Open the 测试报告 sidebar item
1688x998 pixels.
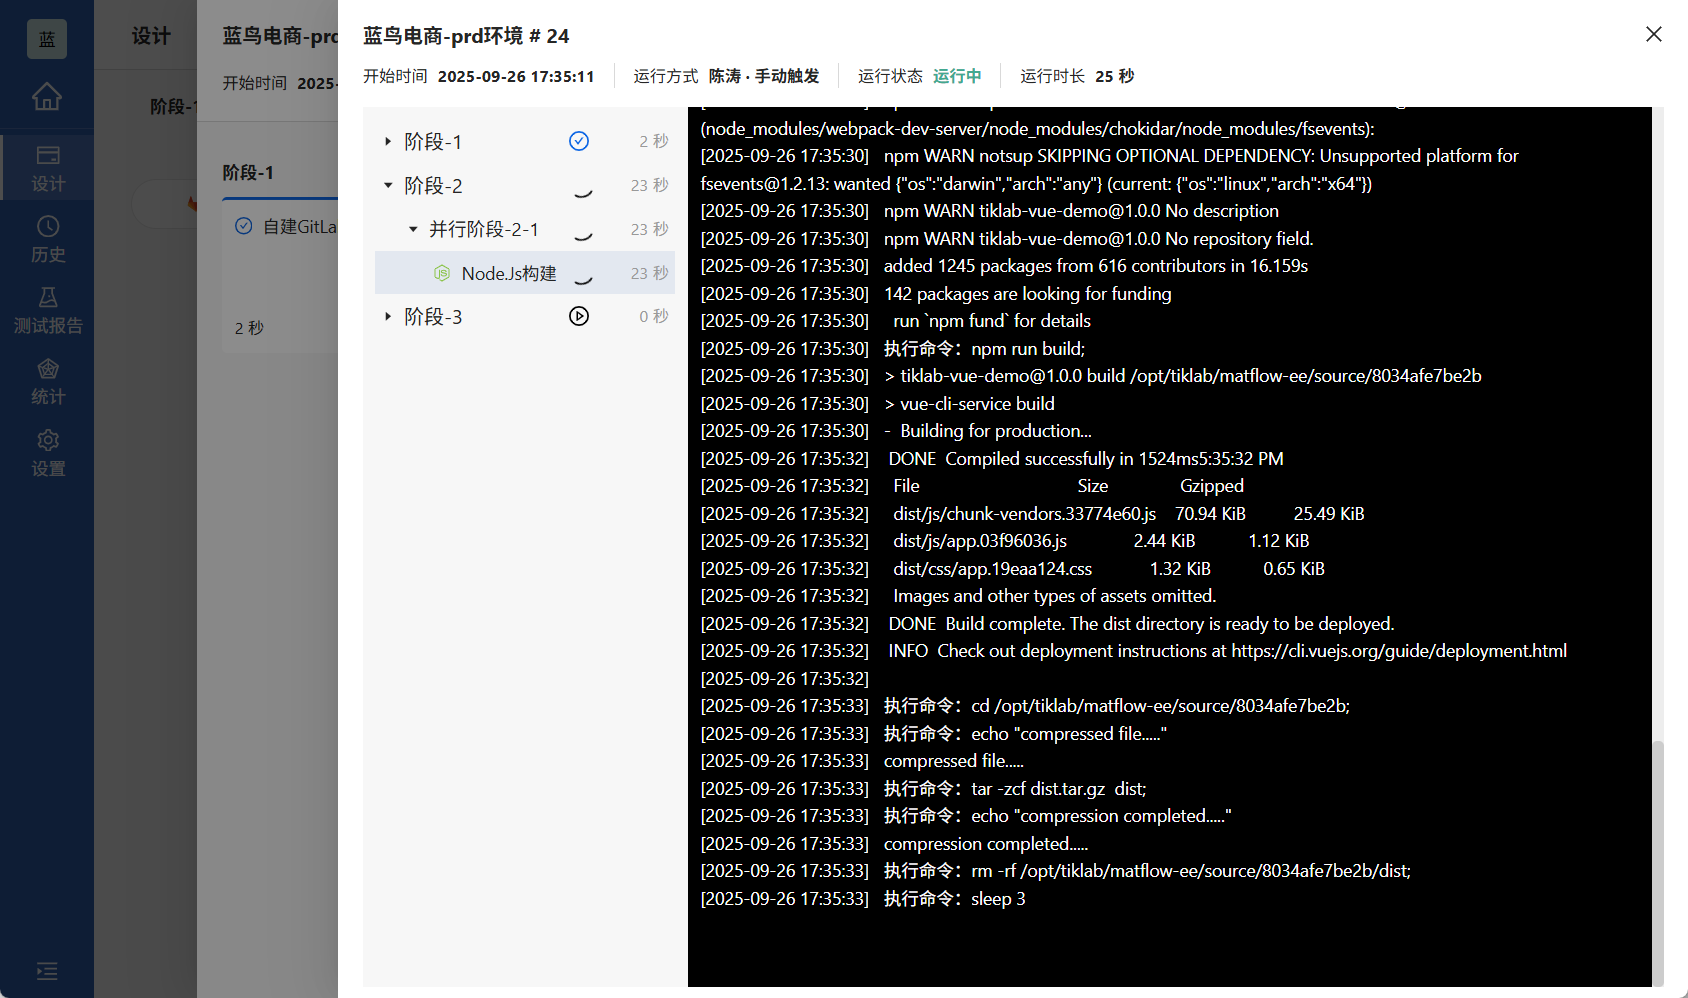(x=47, y=310)
